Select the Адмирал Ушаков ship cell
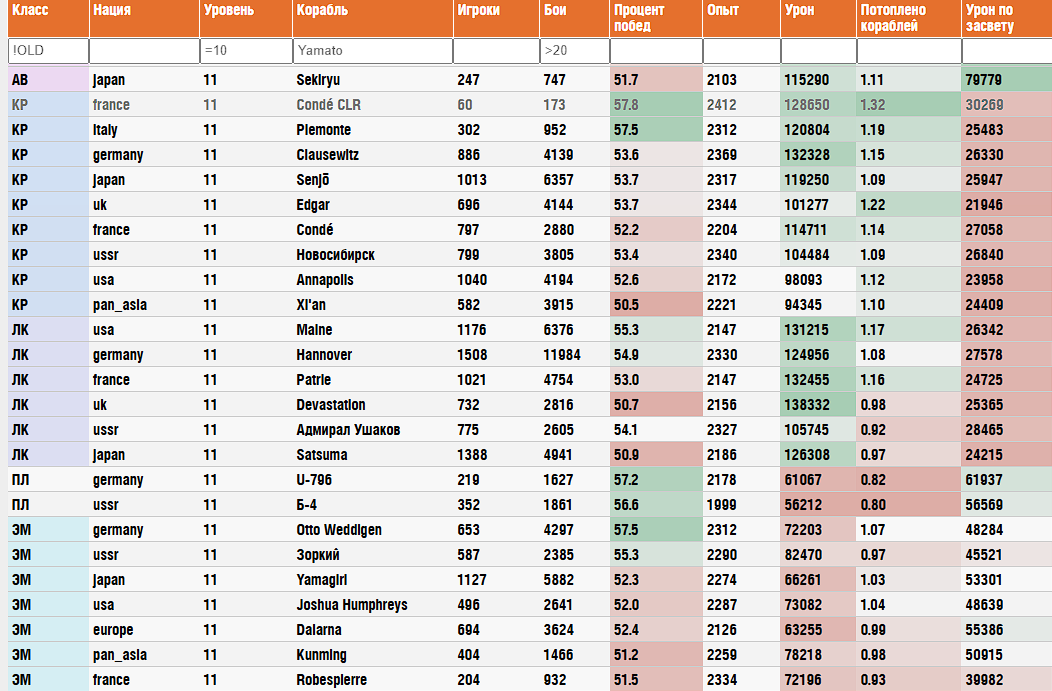 click(x=348, y=430)
